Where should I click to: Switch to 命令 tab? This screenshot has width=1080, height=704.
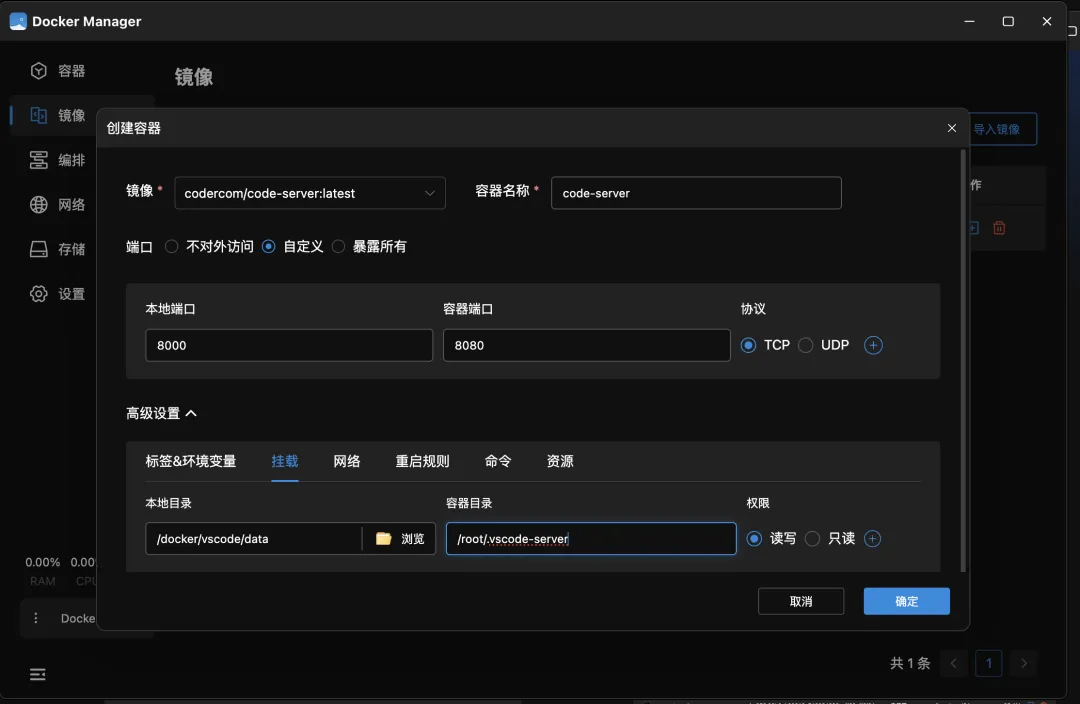coord(498,462)
